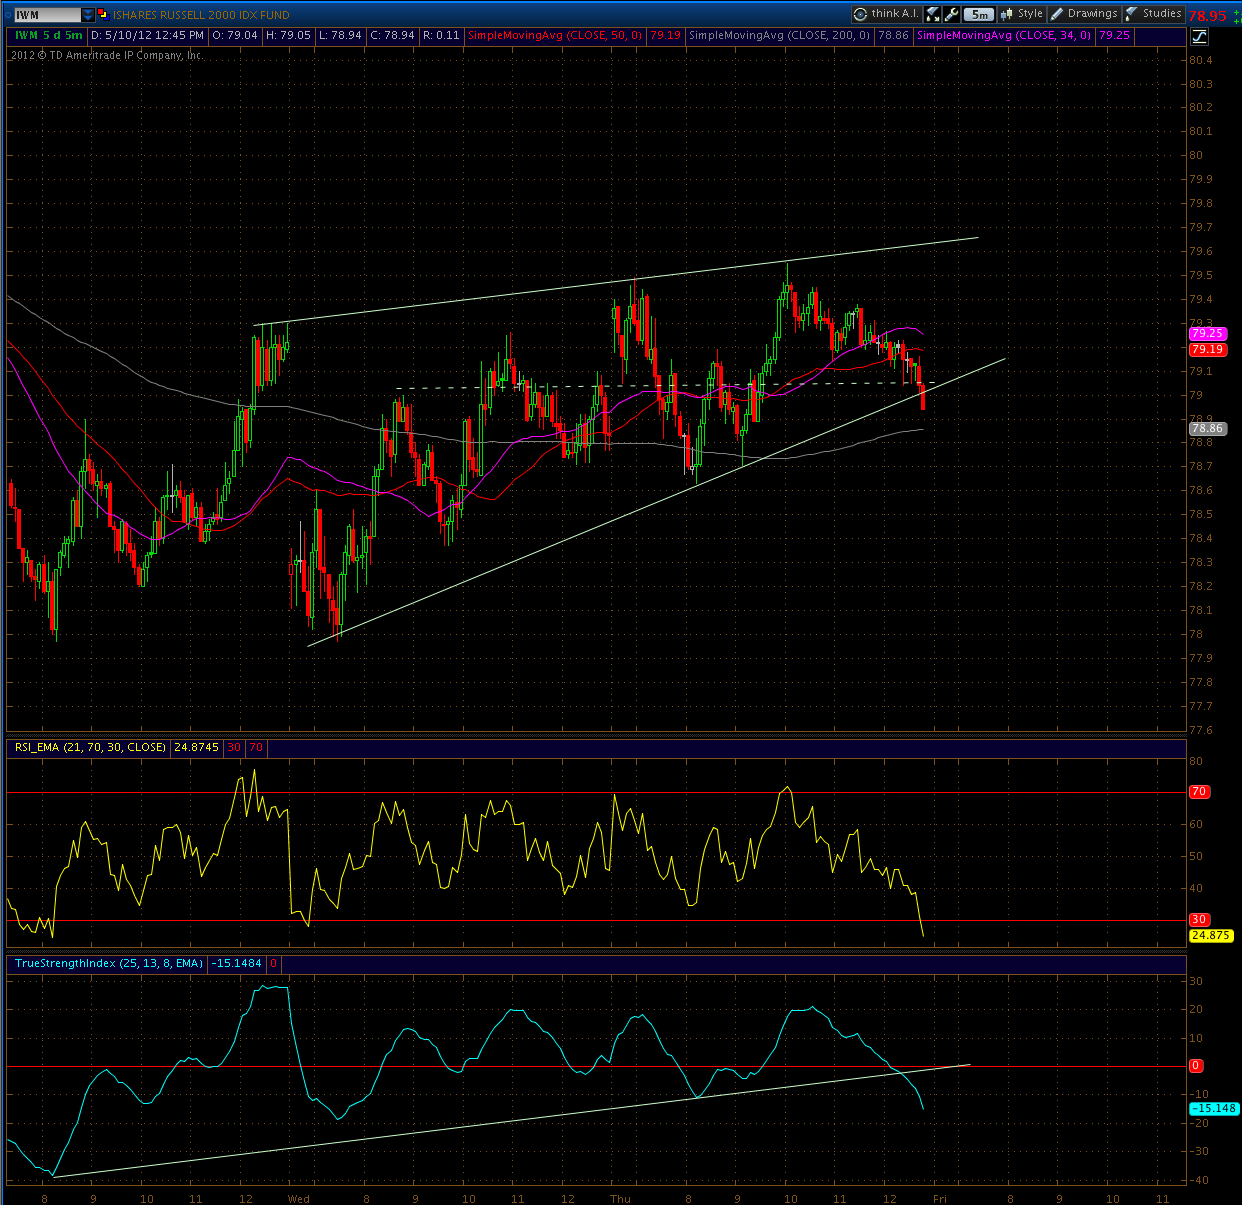Viewport: 1242px width, 1205px height.
Task: Click the small circle icon left of symbol box
Action: pos(8,15)
